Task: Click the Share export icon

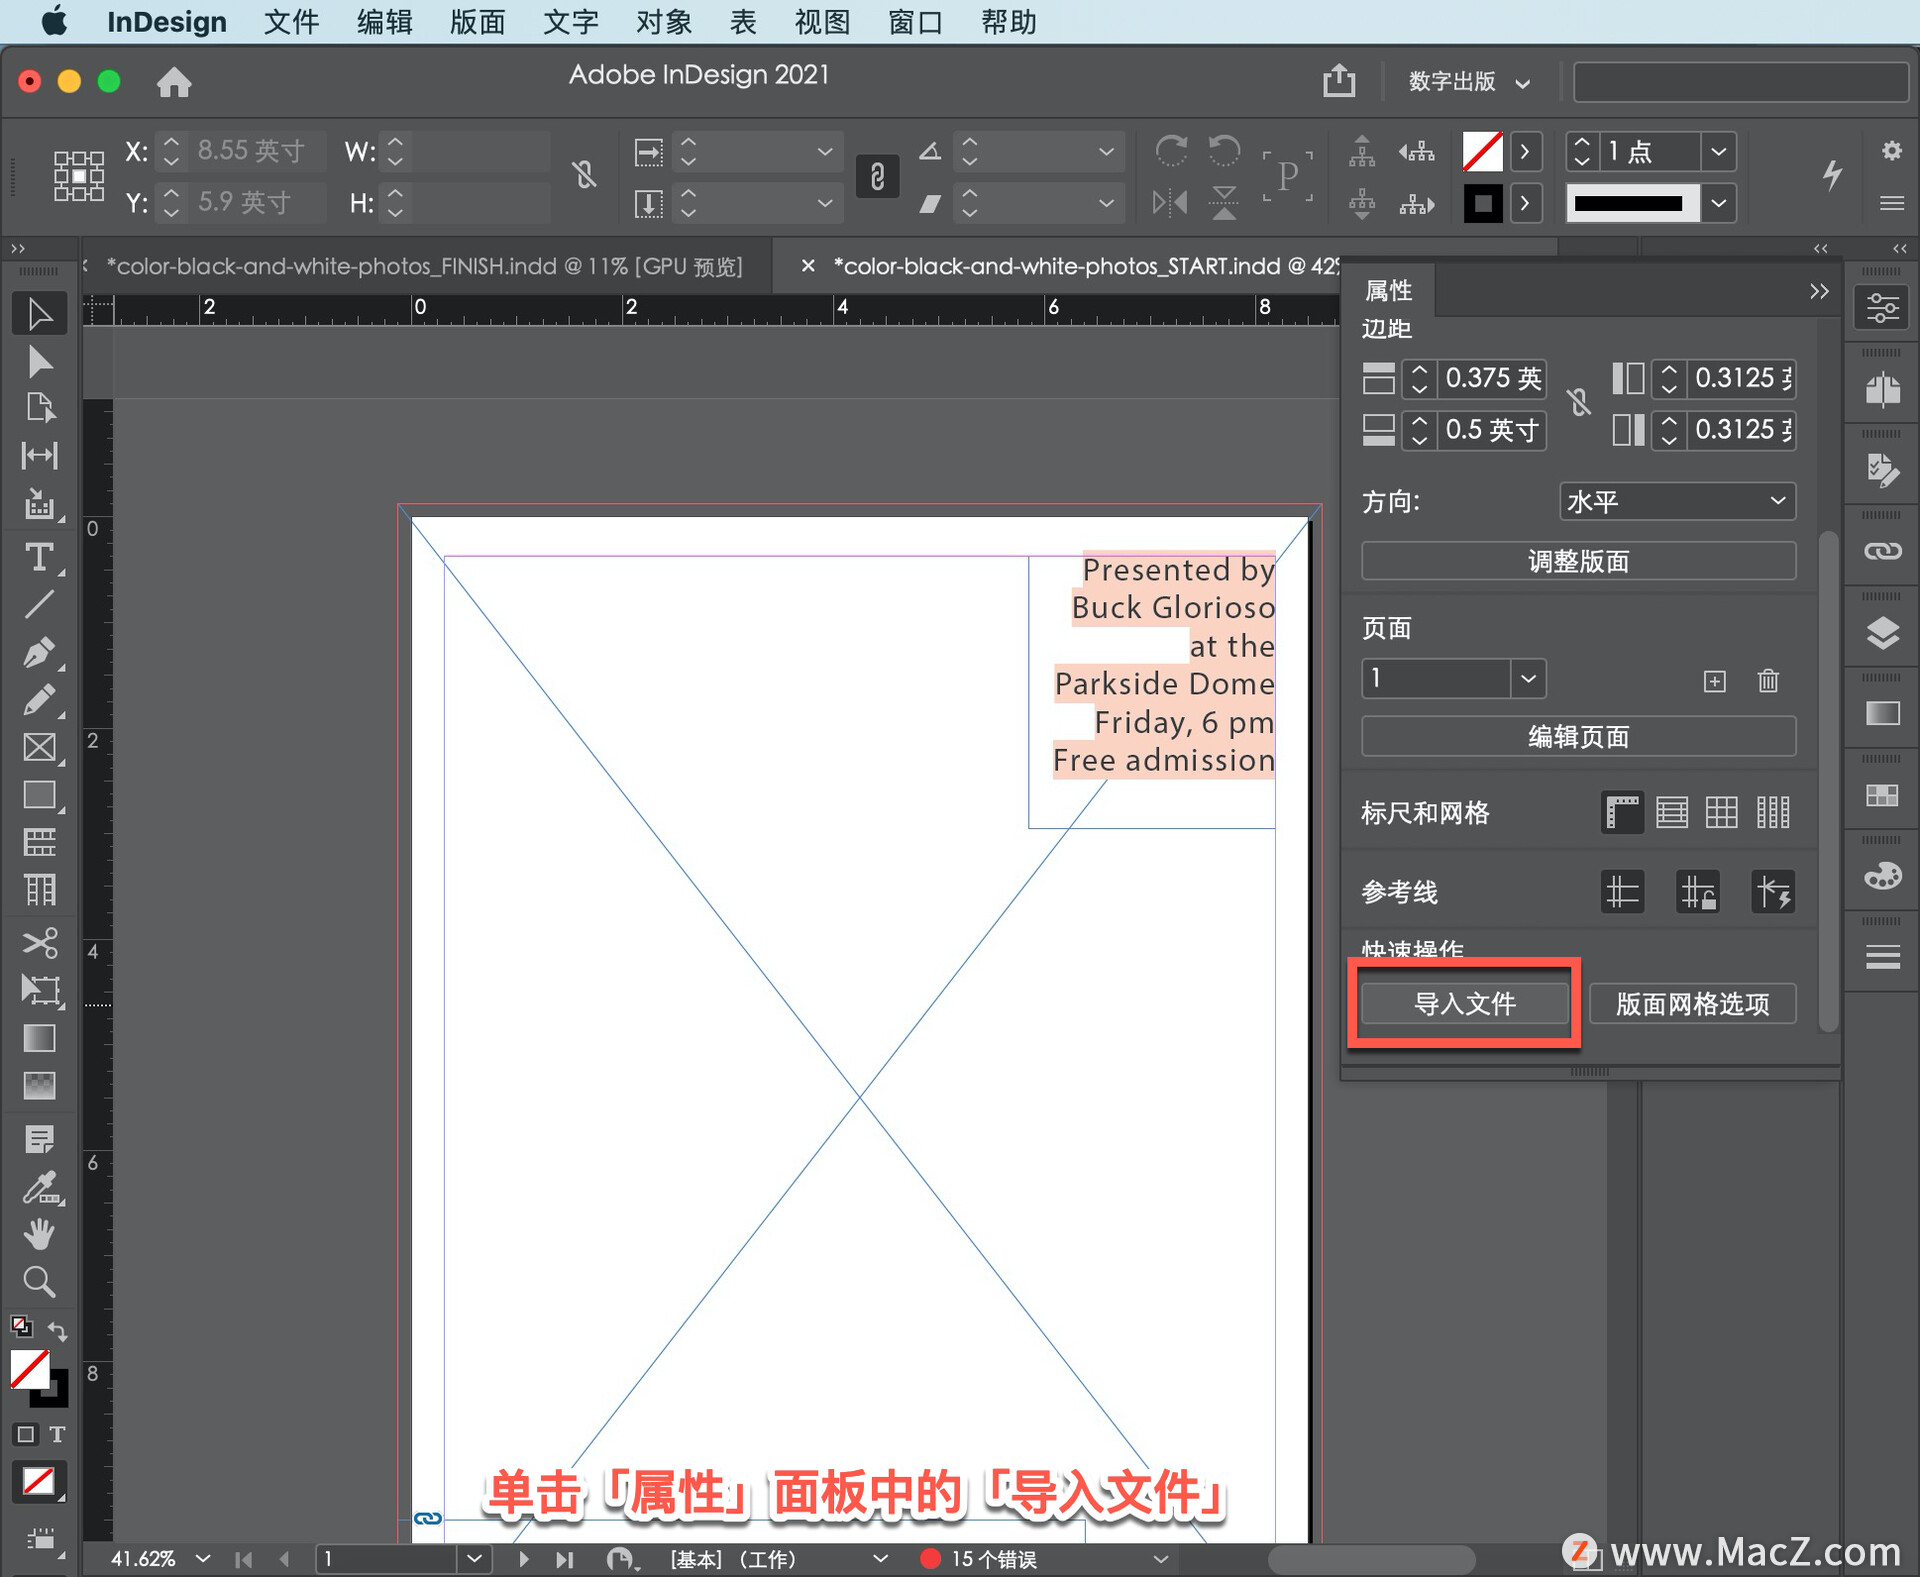Action: (1339, 80)
